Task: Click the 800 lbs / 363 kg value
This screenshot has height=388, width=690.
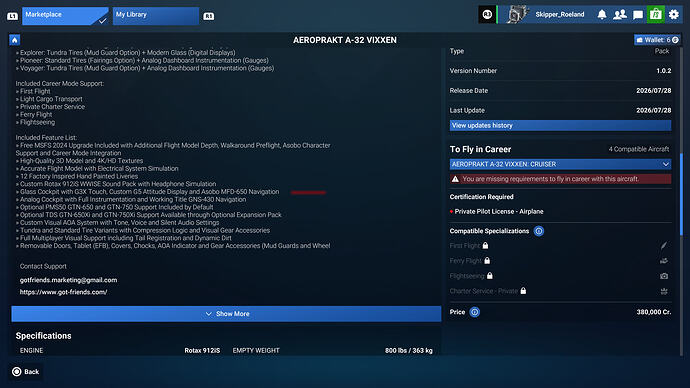Action: pos(409,351)
